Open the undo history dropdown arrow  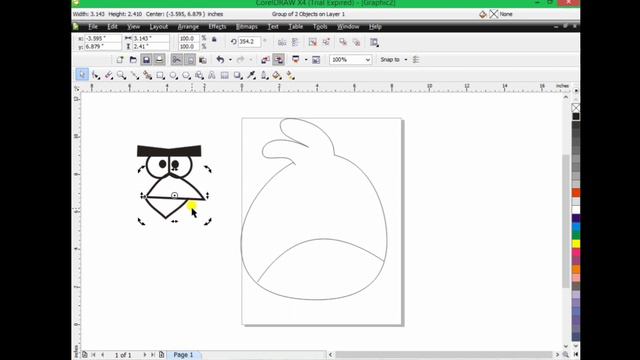[x=230, y=60]
